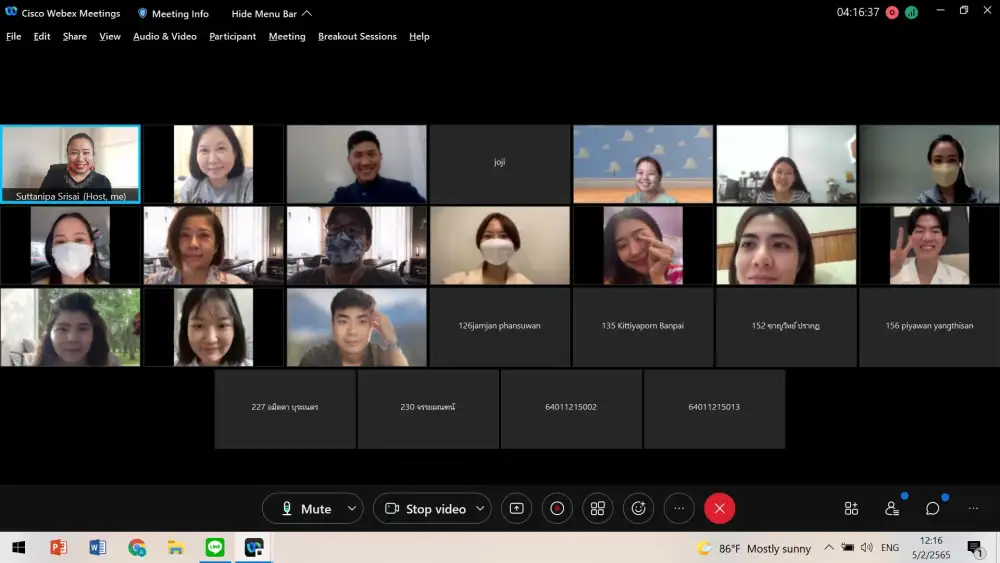Screen dimensions: 1000x563
Task: Open the Breakout Sessions menu
Action: (x=357, y=36)
